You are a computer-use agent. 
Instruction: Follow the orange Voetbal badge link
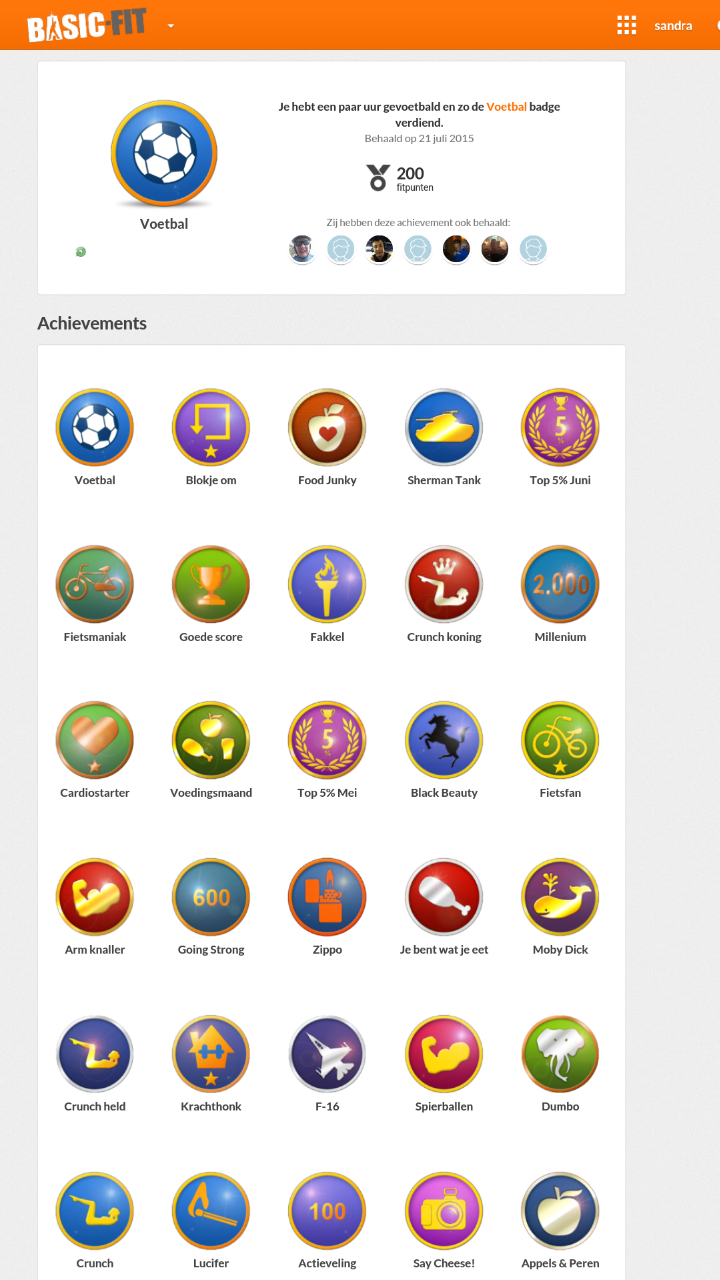pos(506,106)
